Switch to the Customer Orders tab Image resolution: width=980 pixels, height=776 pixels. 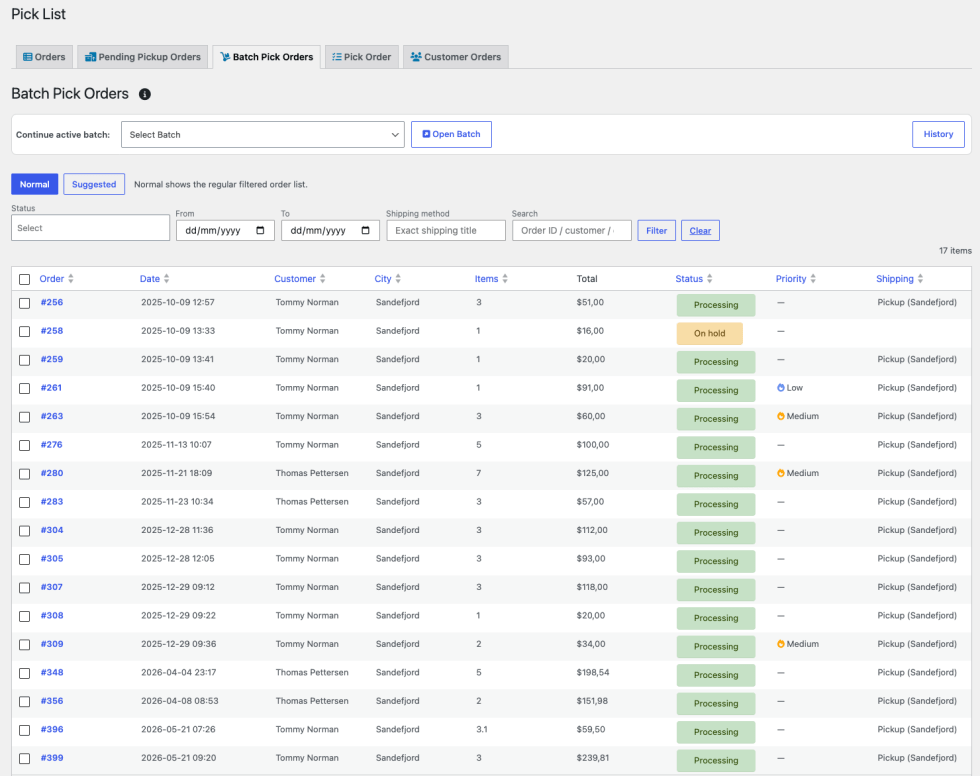tap(456, 57)
